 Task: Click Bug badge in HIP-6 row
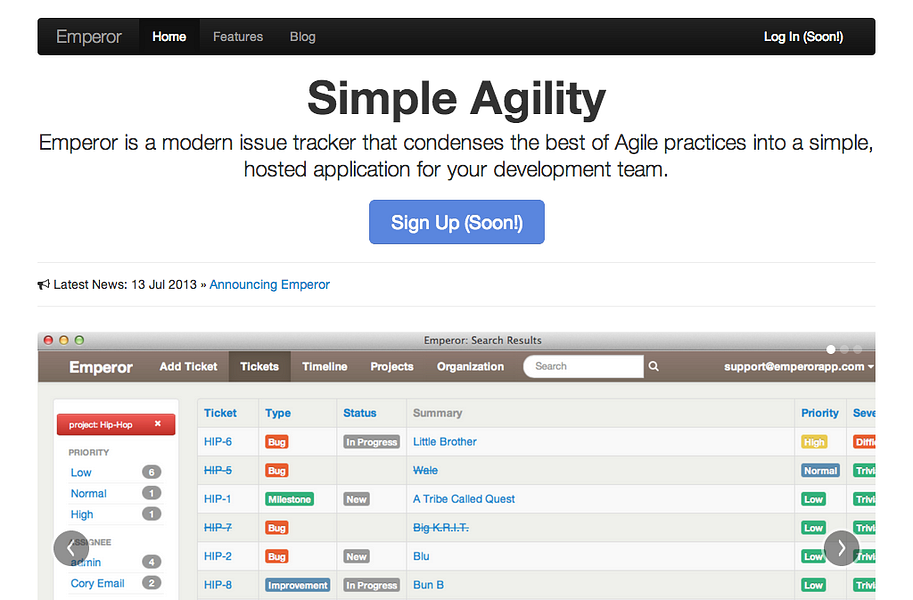(277, 442)
